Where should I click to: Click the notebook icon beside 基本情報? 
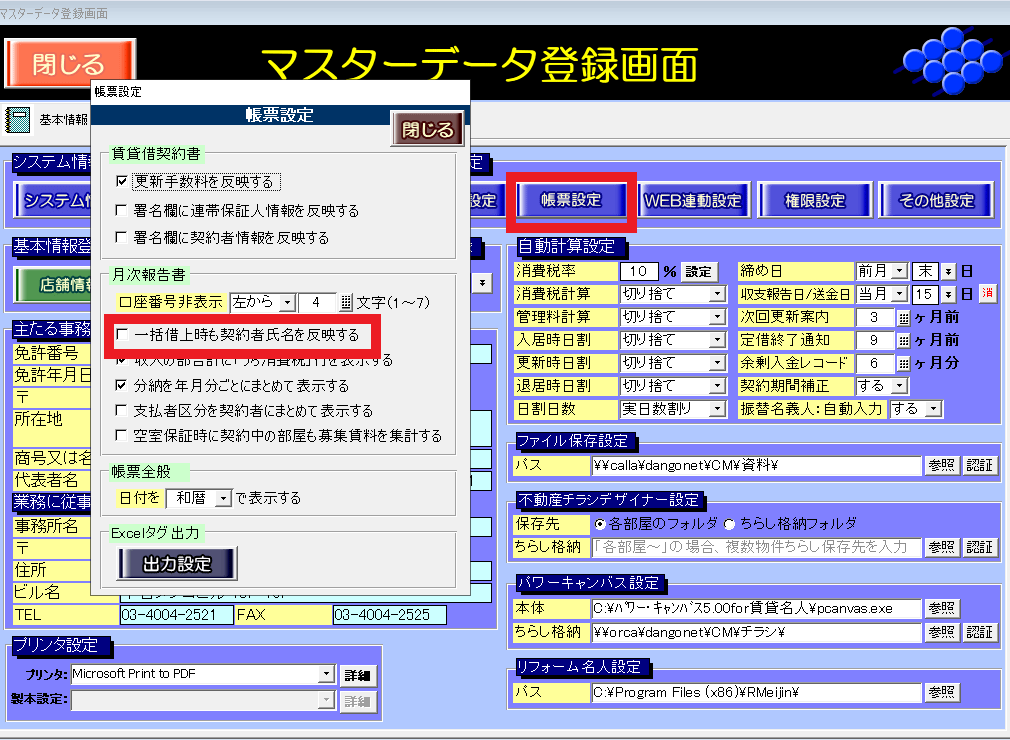[x=18, y=119]
